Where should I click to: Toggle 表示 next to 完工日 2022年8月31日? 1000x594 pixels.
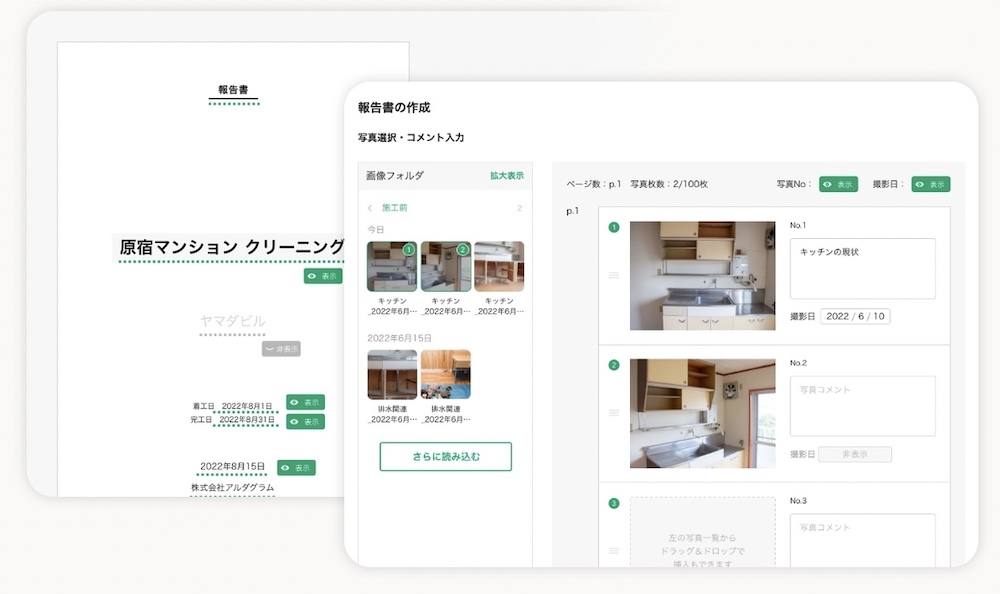(x=305, y=422)
